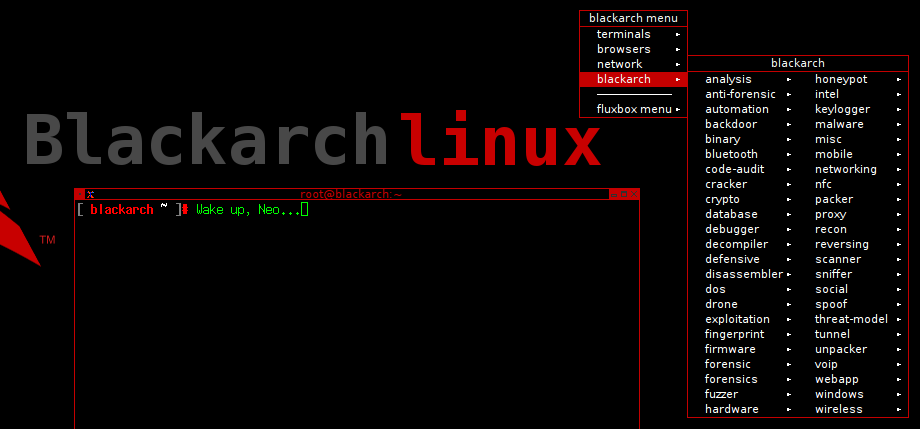Open the scanner submenu

coord(853,259)
